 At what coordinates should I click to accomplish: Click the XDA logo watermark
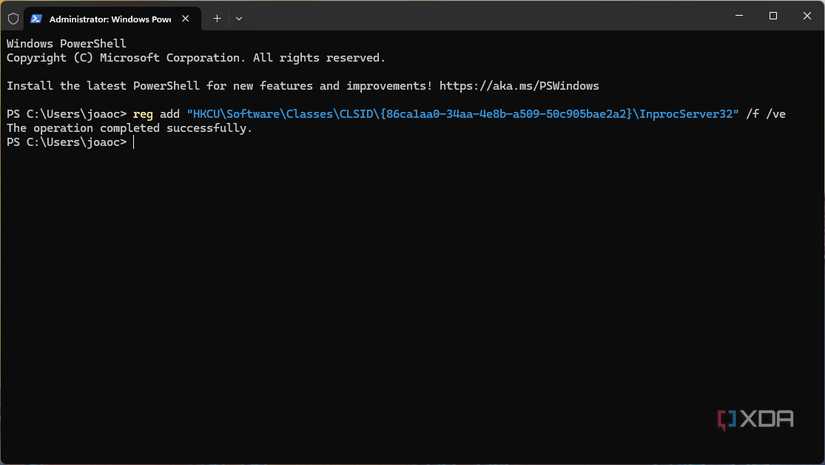coord(756,420)
